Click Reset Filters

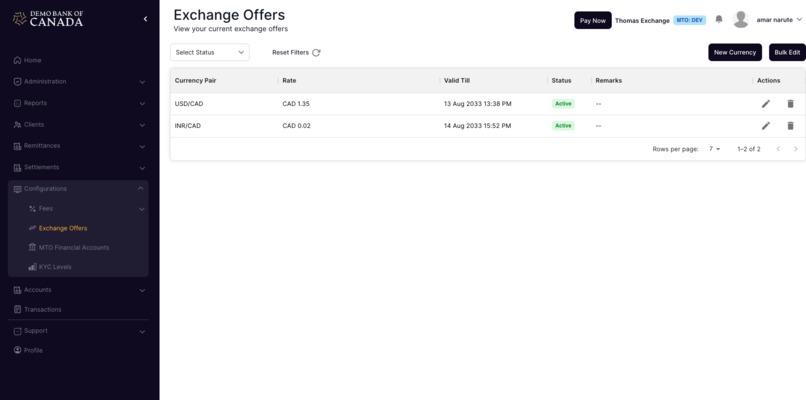click(290, 52)
